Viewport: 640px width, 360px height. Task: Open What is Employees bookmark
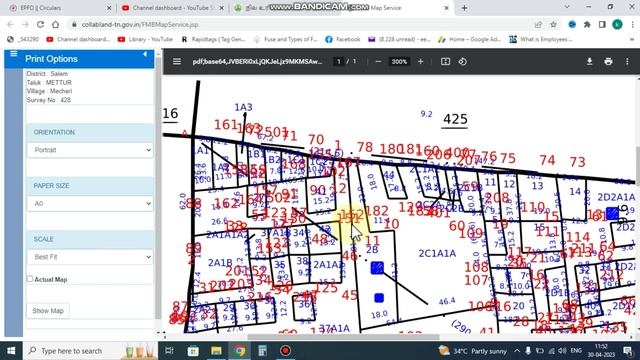541,40
